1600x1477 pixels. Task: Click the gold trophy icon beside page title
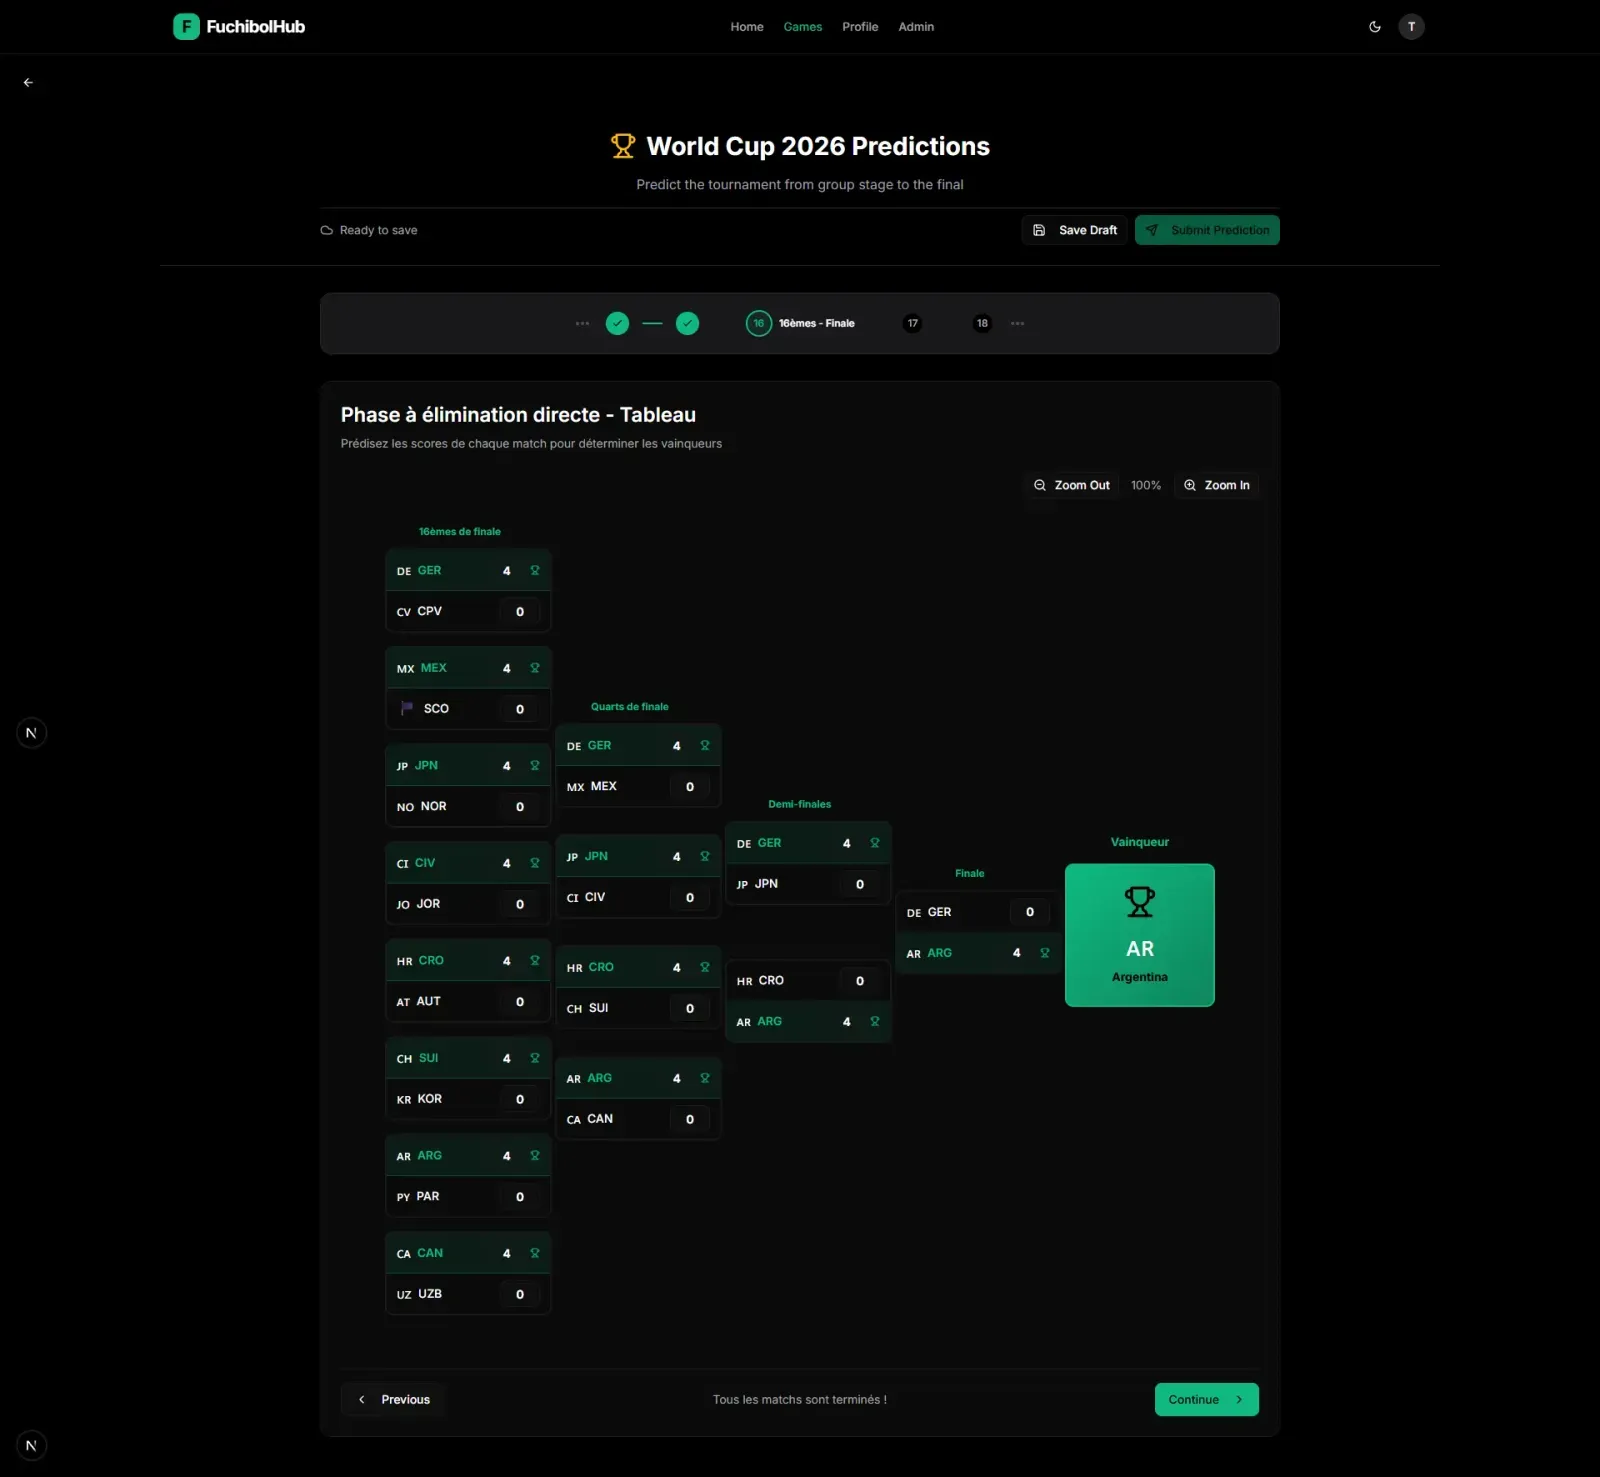point(623,146)
